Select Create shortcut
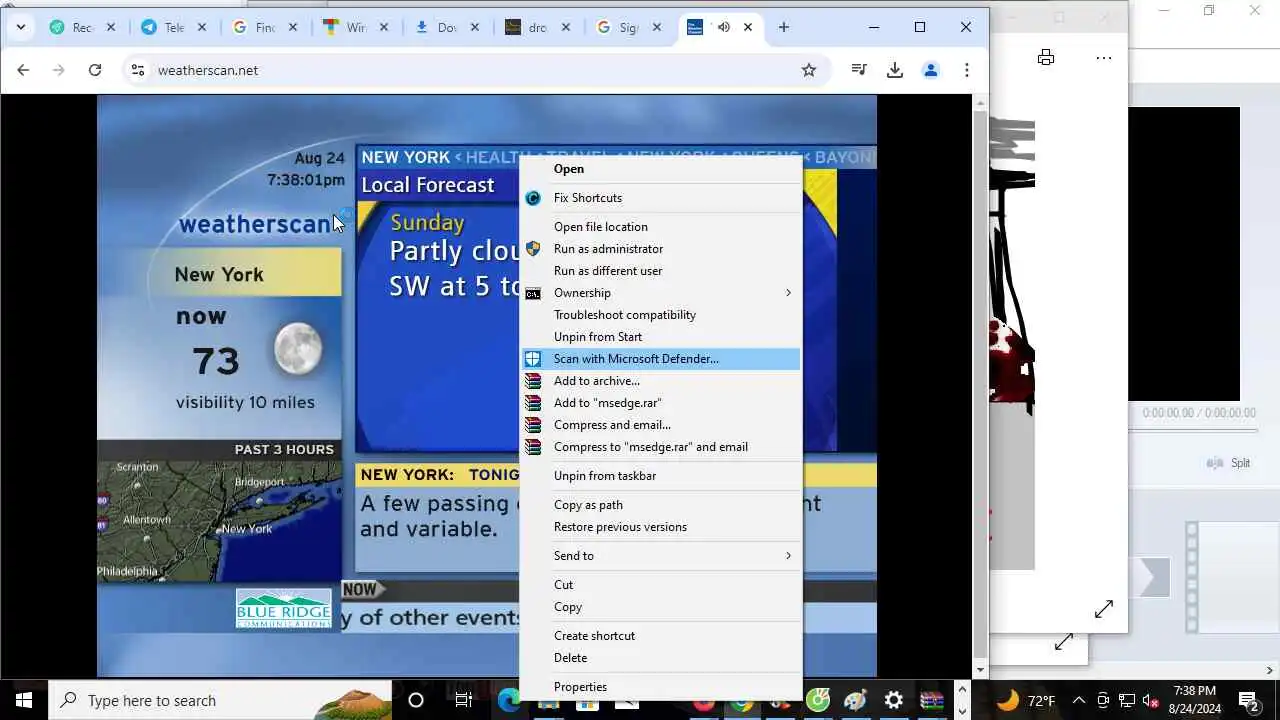The width and height of the screenshot is (1280, 720). pyautogui.click(x=594, y=636)
